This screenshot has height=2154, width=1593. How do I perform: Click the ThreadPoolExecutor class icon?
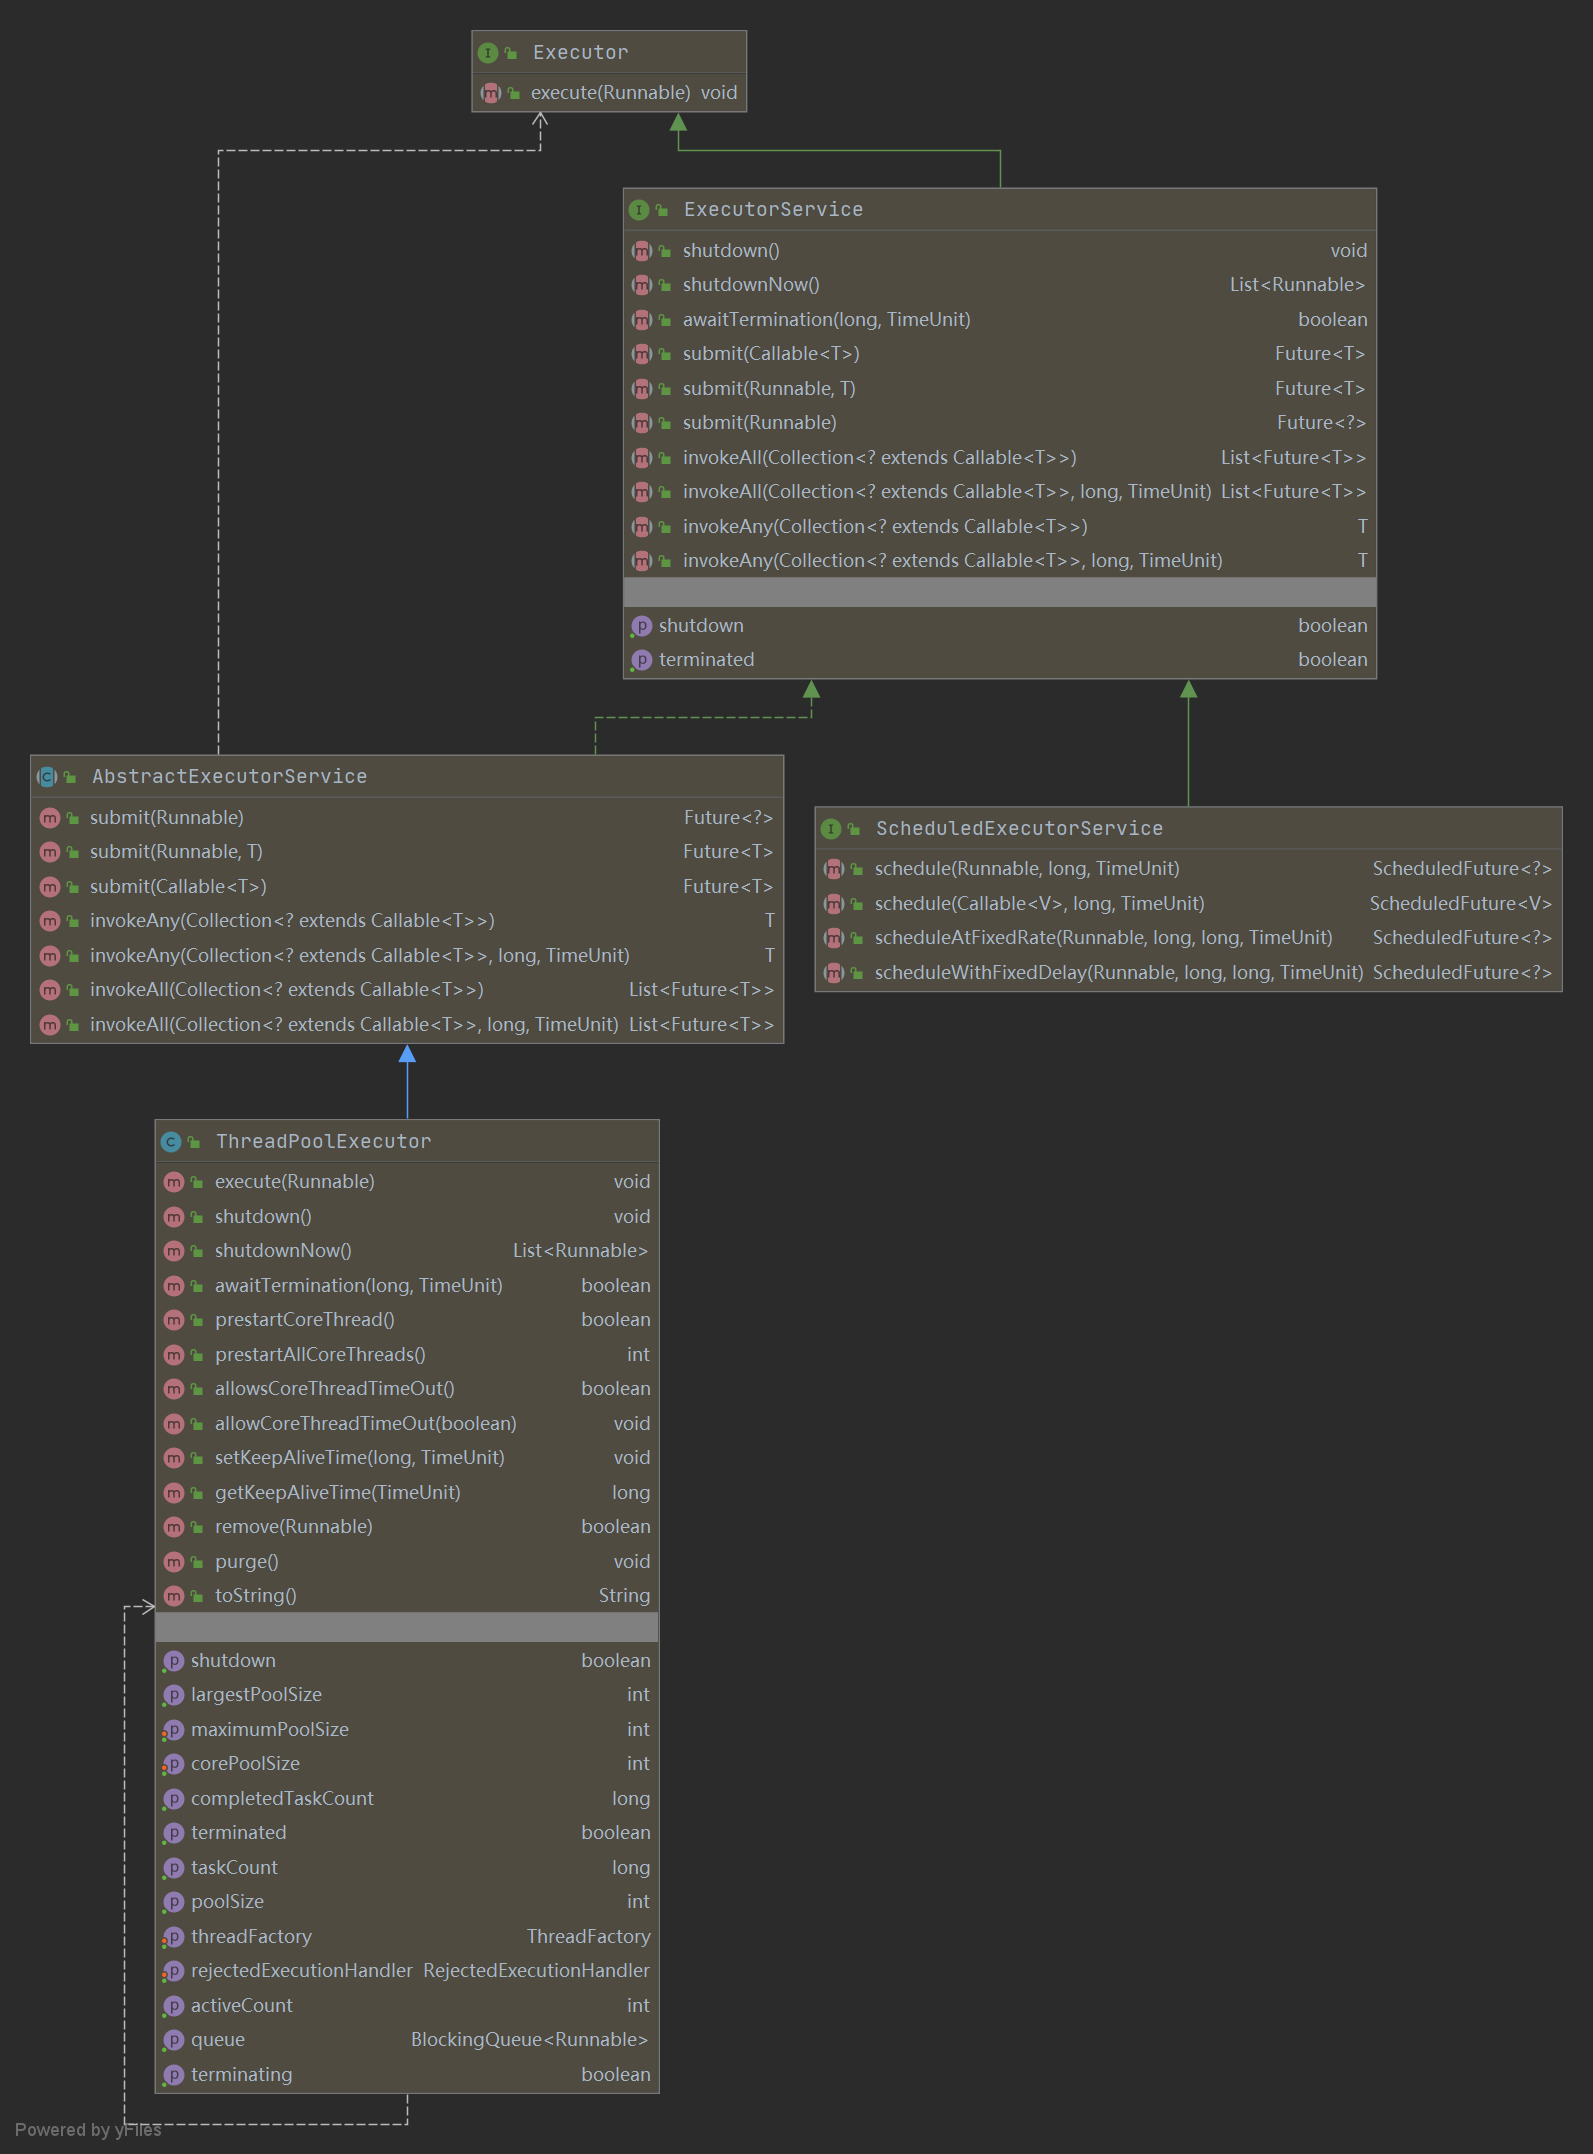click(171, 1142)
